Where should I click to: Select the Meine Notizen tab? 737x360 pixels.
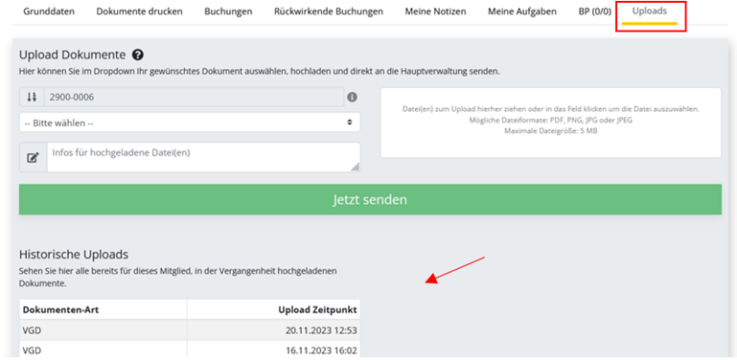tap(436, 11)
